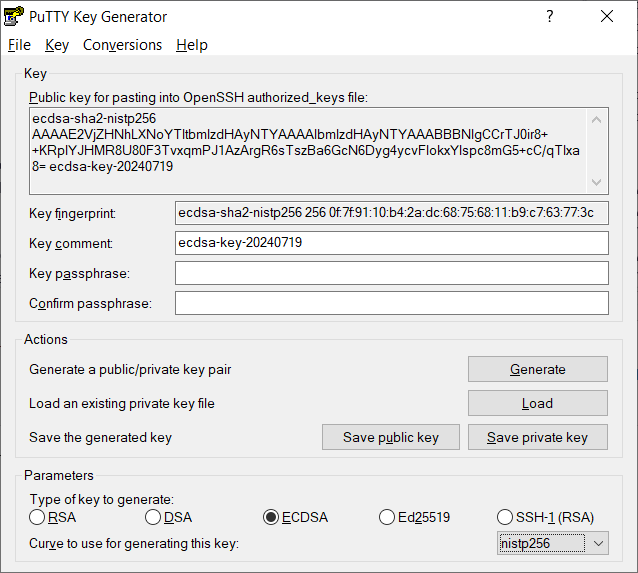Click the Load private key button

click(x=537, y=403)
